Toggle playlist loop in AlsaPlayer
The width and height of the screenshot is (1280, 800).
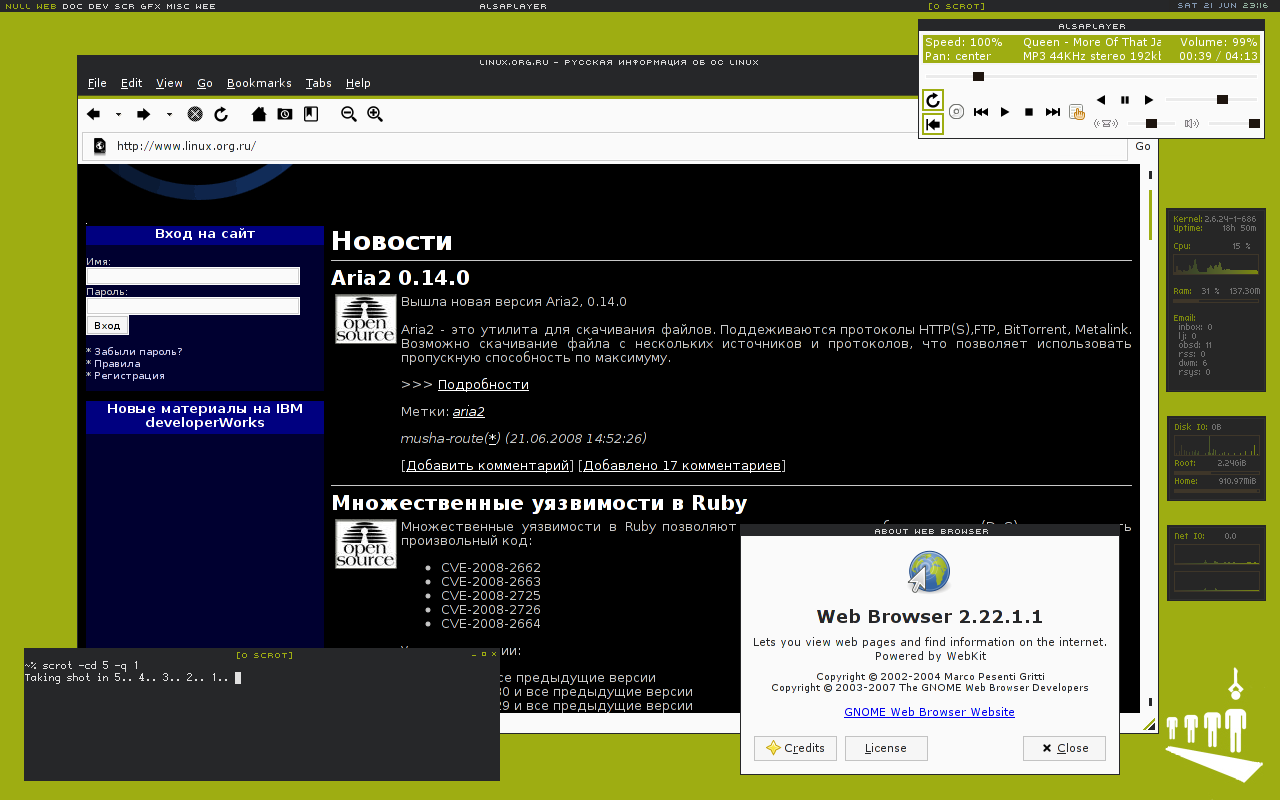(933, 124)
